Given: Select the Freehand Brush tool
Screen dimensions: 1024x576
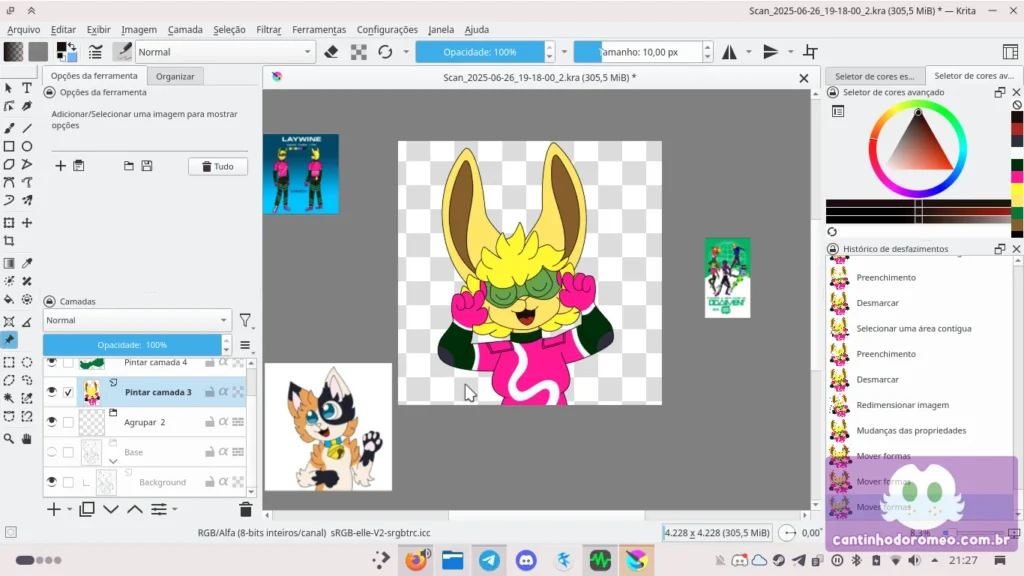Looking at the screenshot, I should pos(9,128).
